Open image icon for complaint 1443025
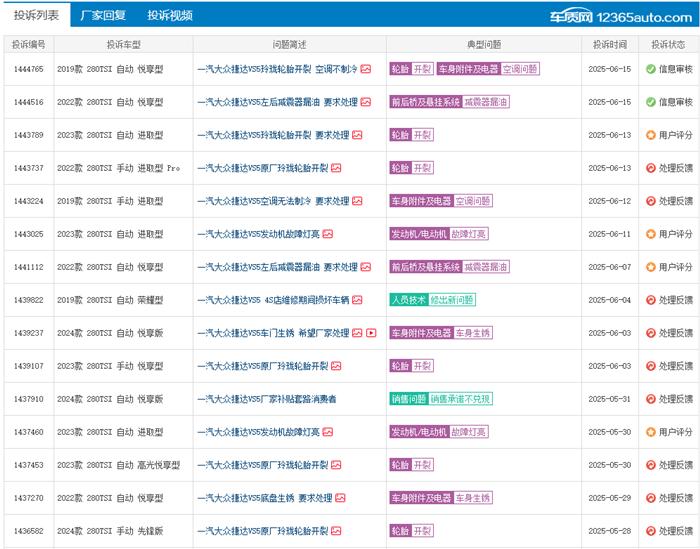 pyautogui.click(x=328, y=234)
